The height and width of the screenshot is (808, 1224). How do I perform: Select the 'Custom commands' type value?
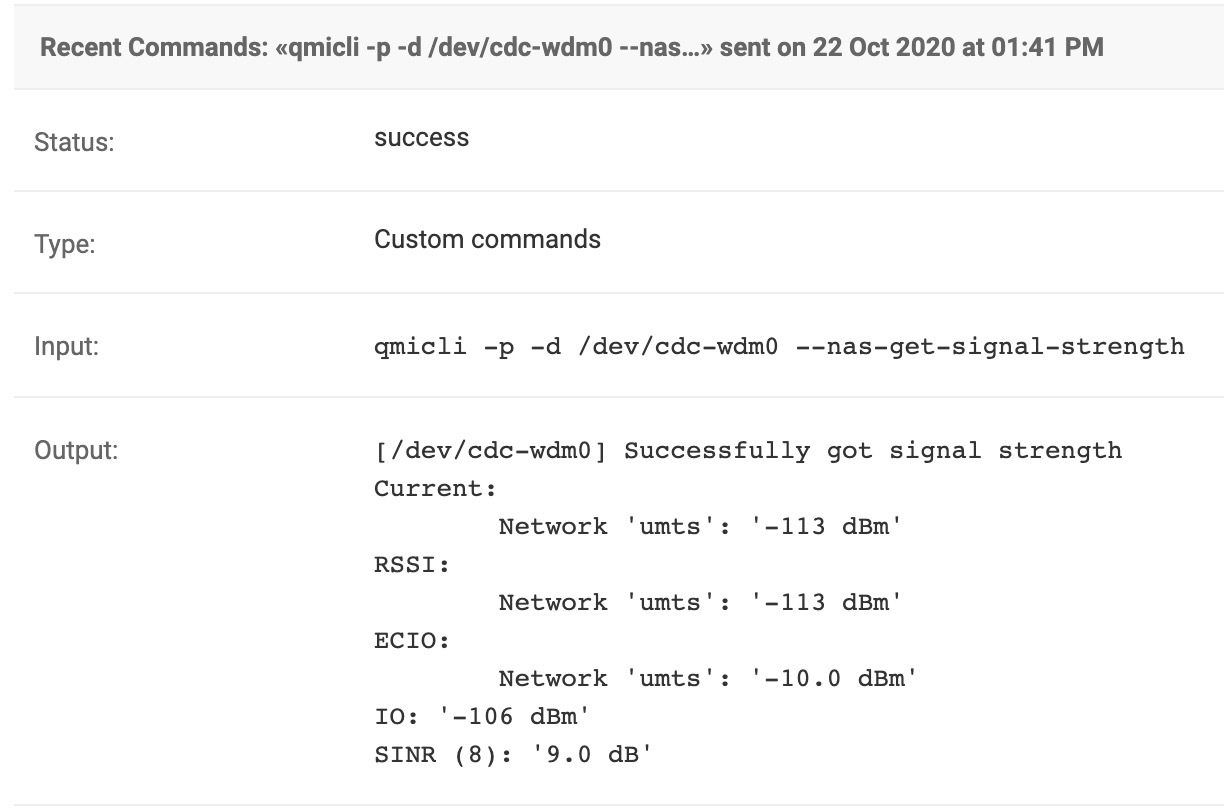click(487, 240)
